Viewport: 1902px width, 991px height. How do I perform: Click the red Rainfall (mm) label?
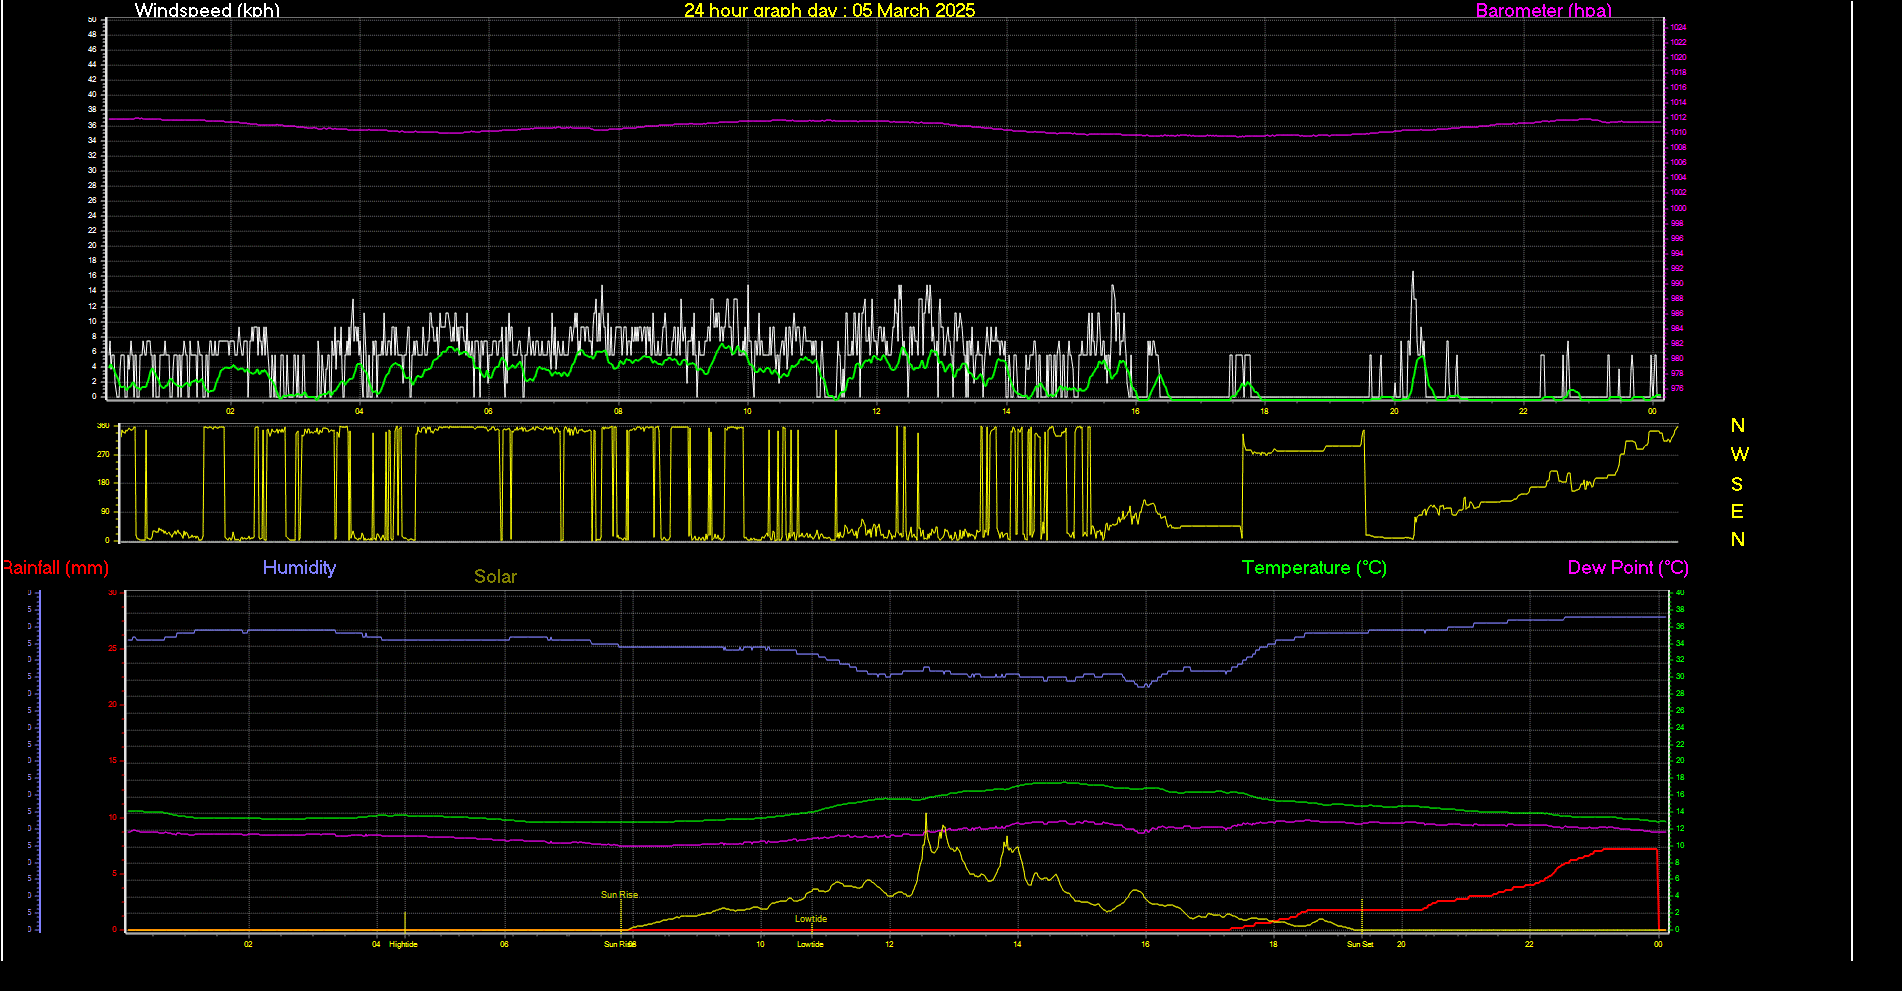(55, 567)
